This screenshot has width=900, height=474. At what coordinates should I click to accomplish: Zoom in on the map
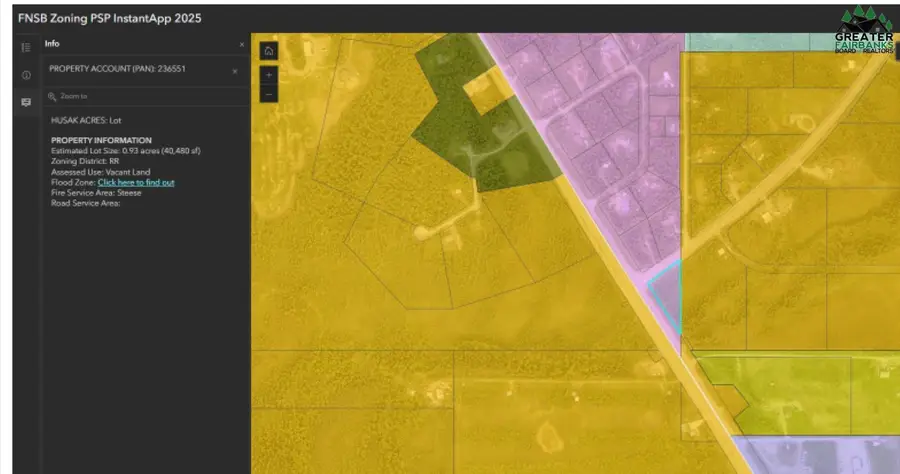click(268, 75)
